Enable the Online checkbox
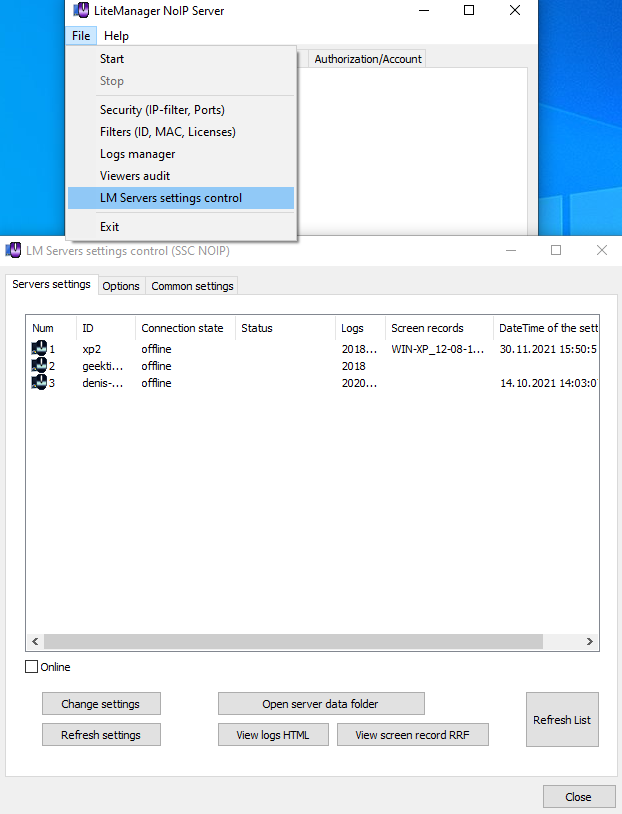 [x=32, y=667]
